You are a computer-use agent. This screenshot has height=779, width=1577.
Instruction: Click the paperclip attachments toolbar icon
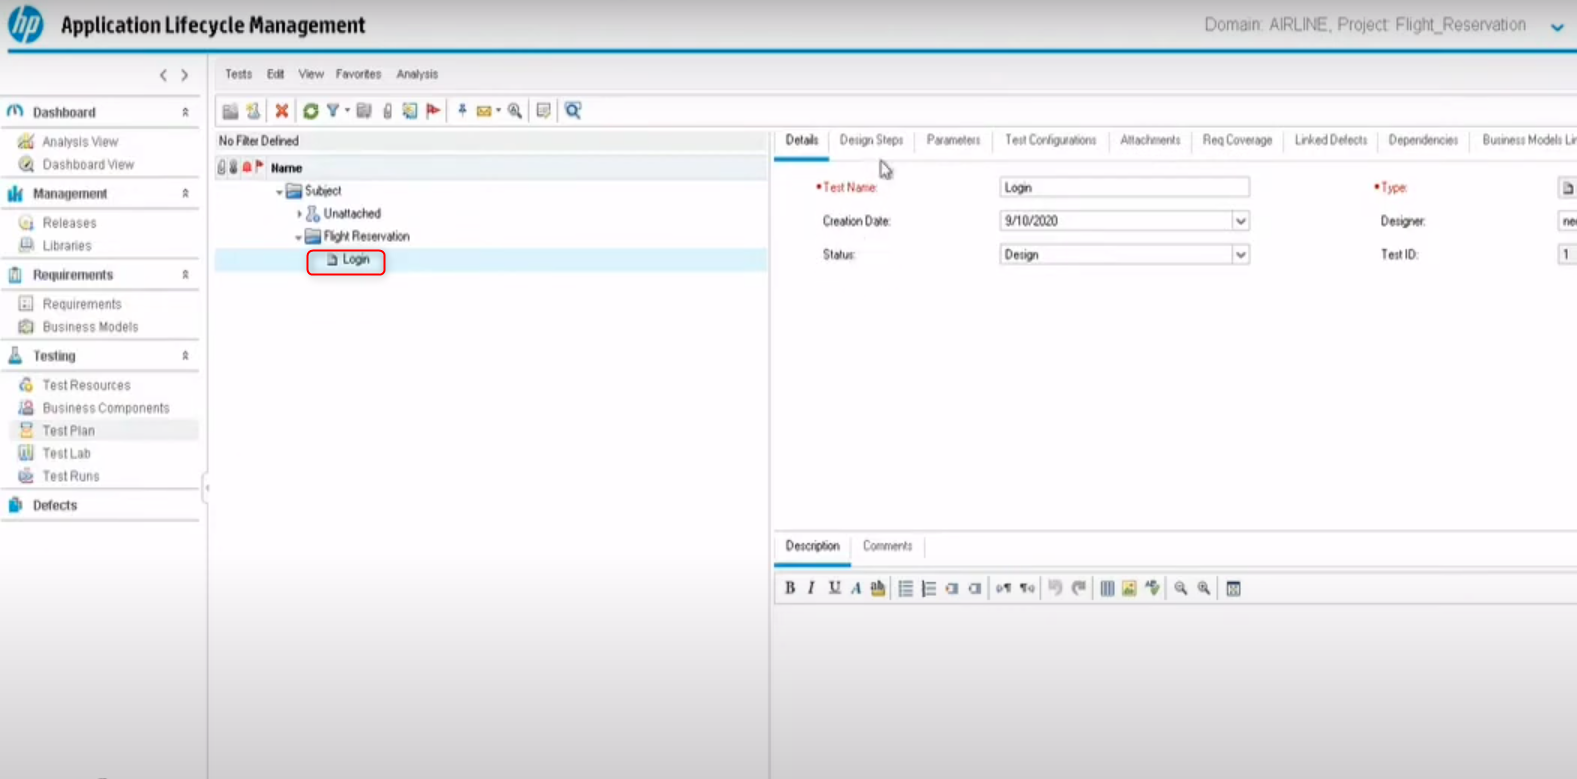387,111
